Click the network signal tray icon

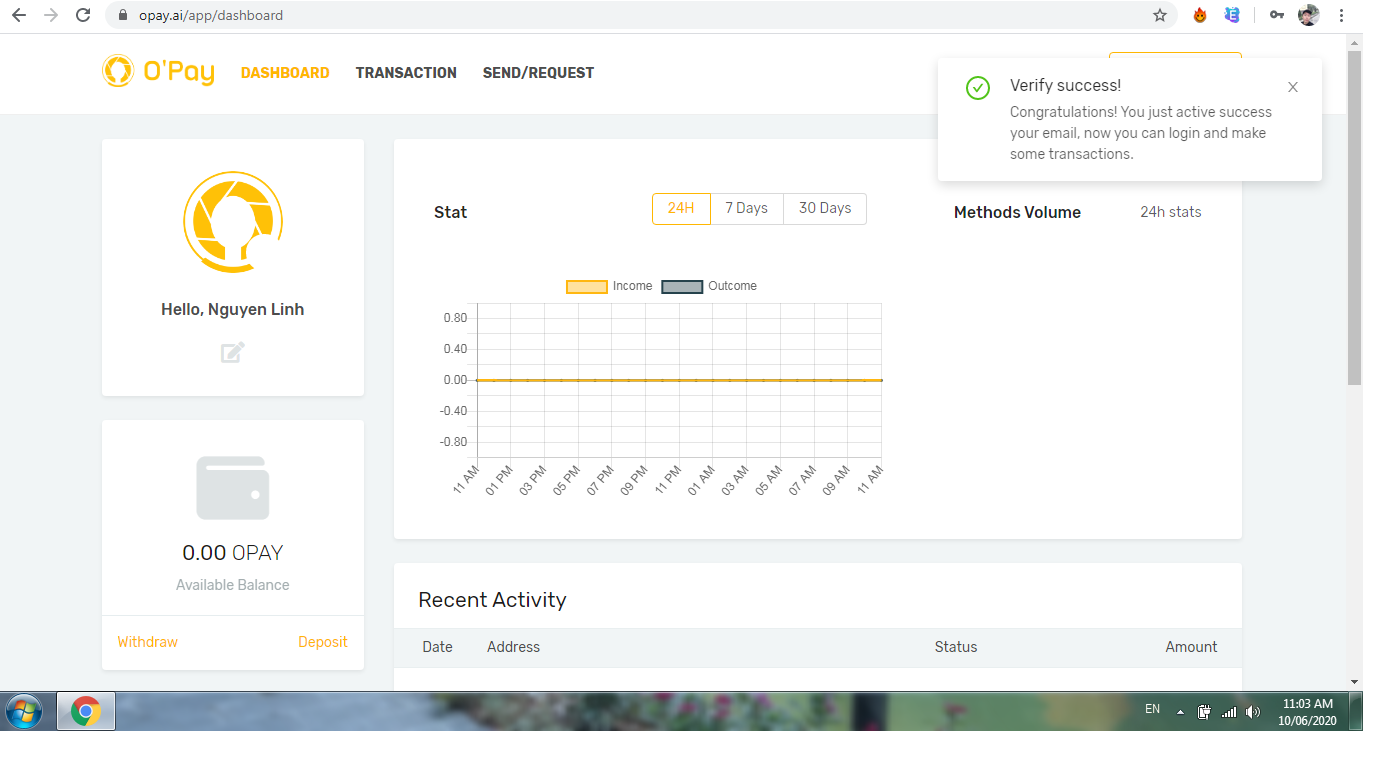point(1229,712)
